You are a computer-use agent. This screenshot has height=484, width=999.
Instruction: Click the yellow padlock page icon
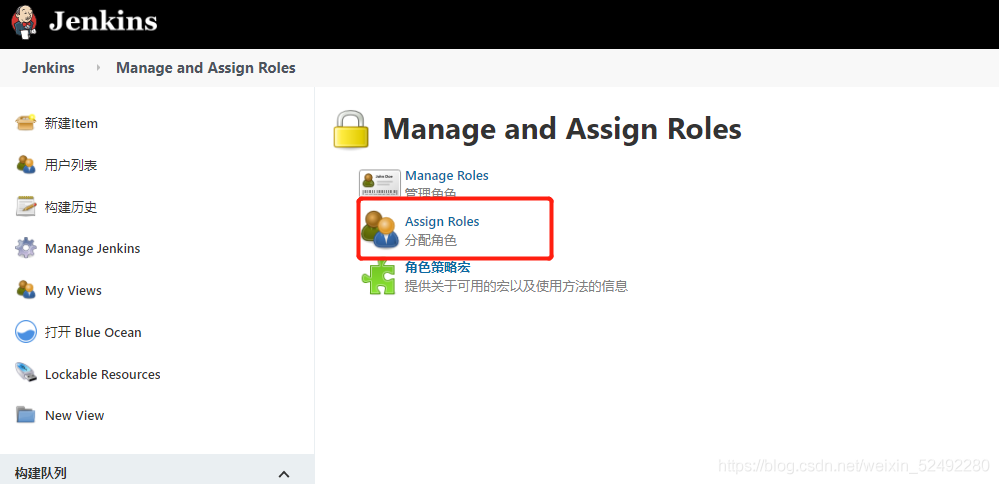[351, 129]
